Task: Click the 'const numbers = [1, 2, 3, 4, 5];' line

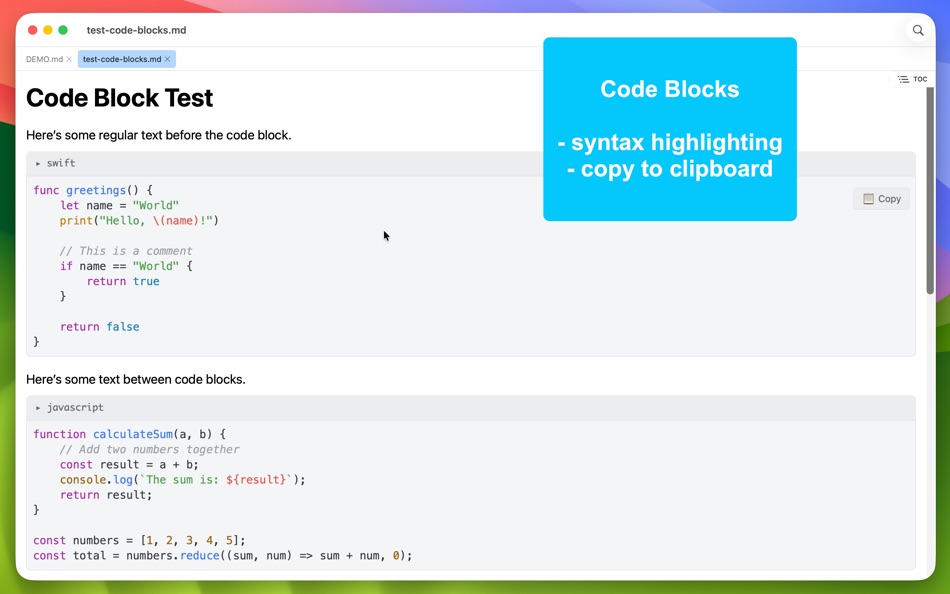Action: (139, 541)
